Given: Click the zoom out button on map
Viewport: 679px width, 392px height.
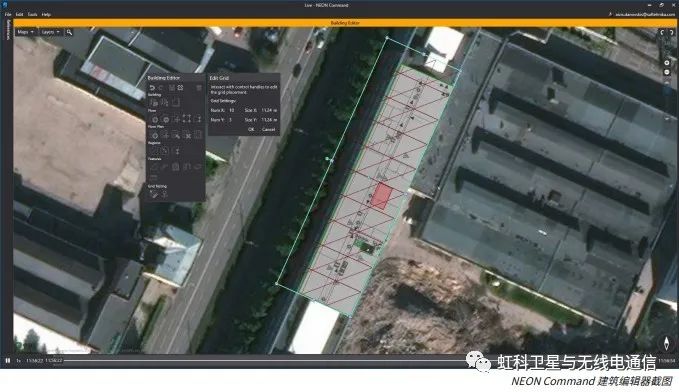Looking at the screenshot, I should tap(667, 72).
